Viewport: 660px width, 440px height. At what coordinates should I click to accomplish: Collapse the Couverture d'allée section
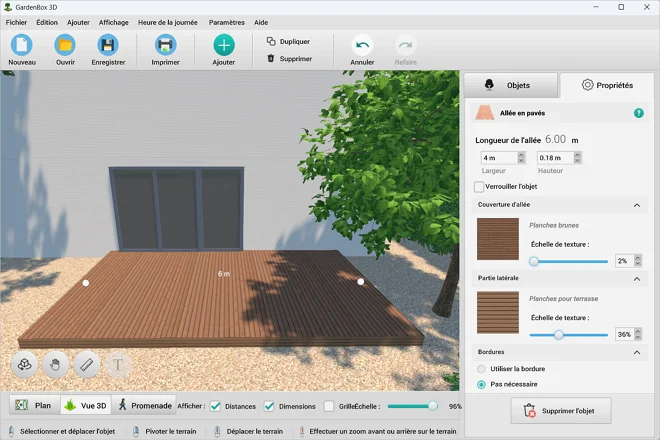[637, 205]
